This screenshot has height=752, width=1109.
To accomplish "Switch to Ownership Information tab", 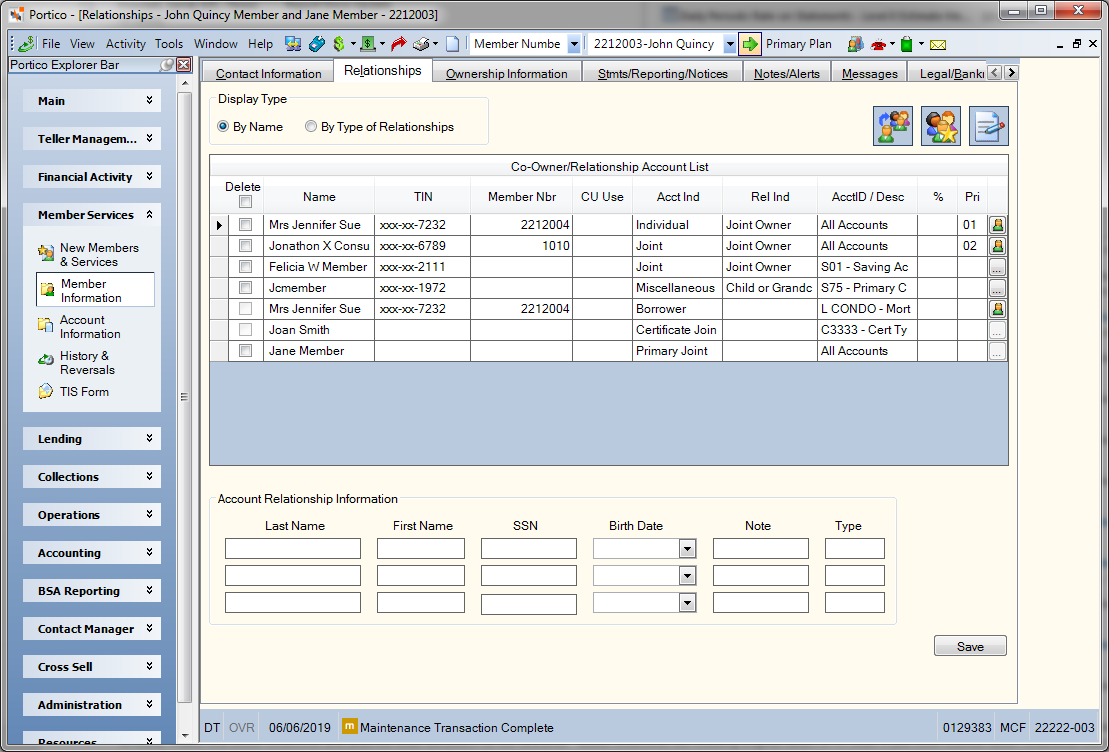I will coord(506,74).
